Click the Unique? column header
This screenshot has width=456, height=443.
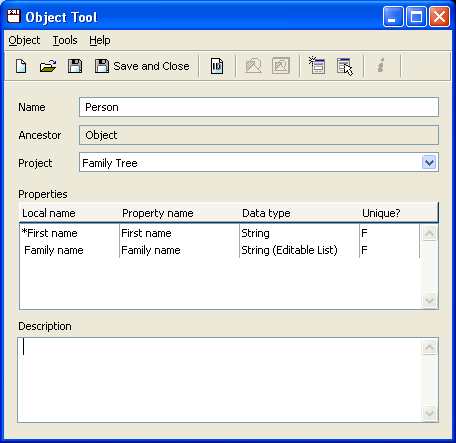click(x=399, y=213)
